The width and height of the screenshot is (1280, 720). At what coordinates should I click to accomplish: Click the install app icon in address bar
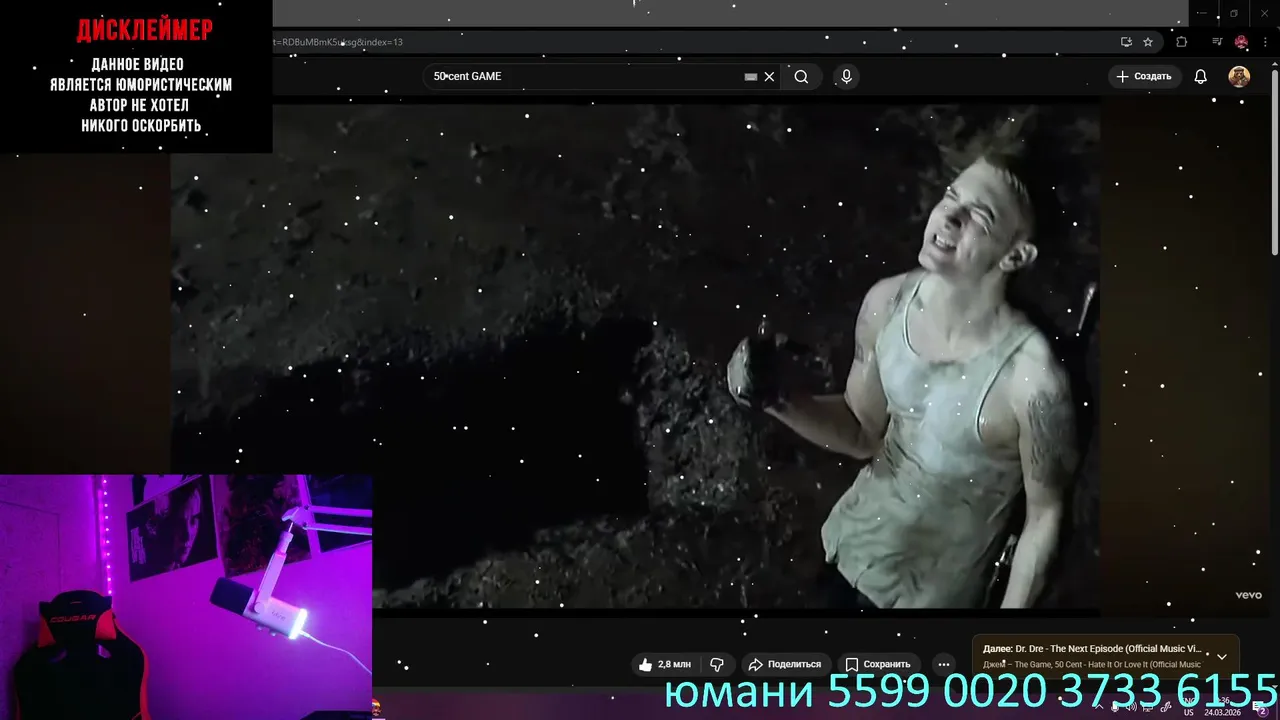(x=1126, y=42)
